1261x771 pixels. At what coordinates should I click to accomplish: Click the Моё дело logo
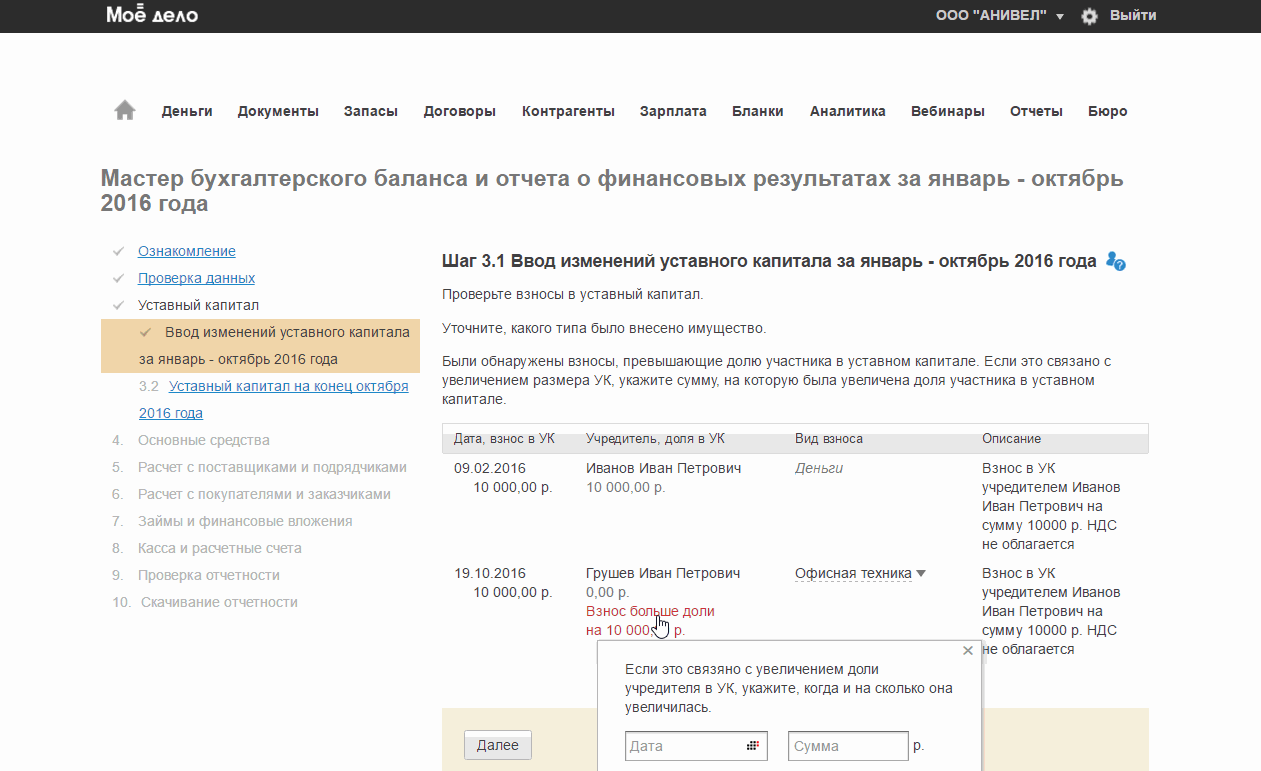click(x=152, y=15)
